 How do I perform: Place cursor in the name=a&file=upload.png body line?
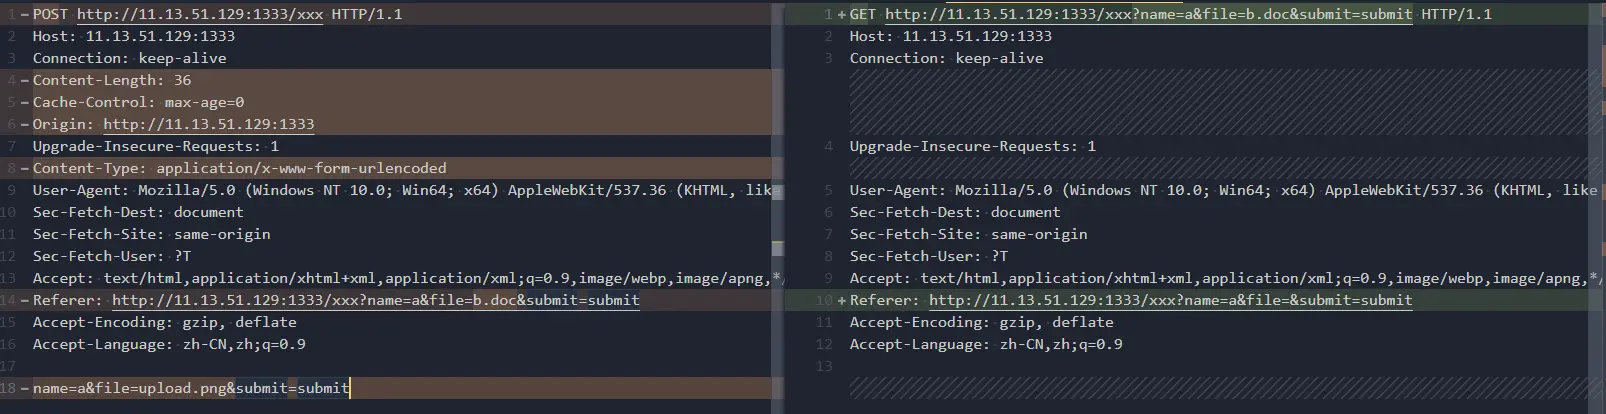[191, 388]
